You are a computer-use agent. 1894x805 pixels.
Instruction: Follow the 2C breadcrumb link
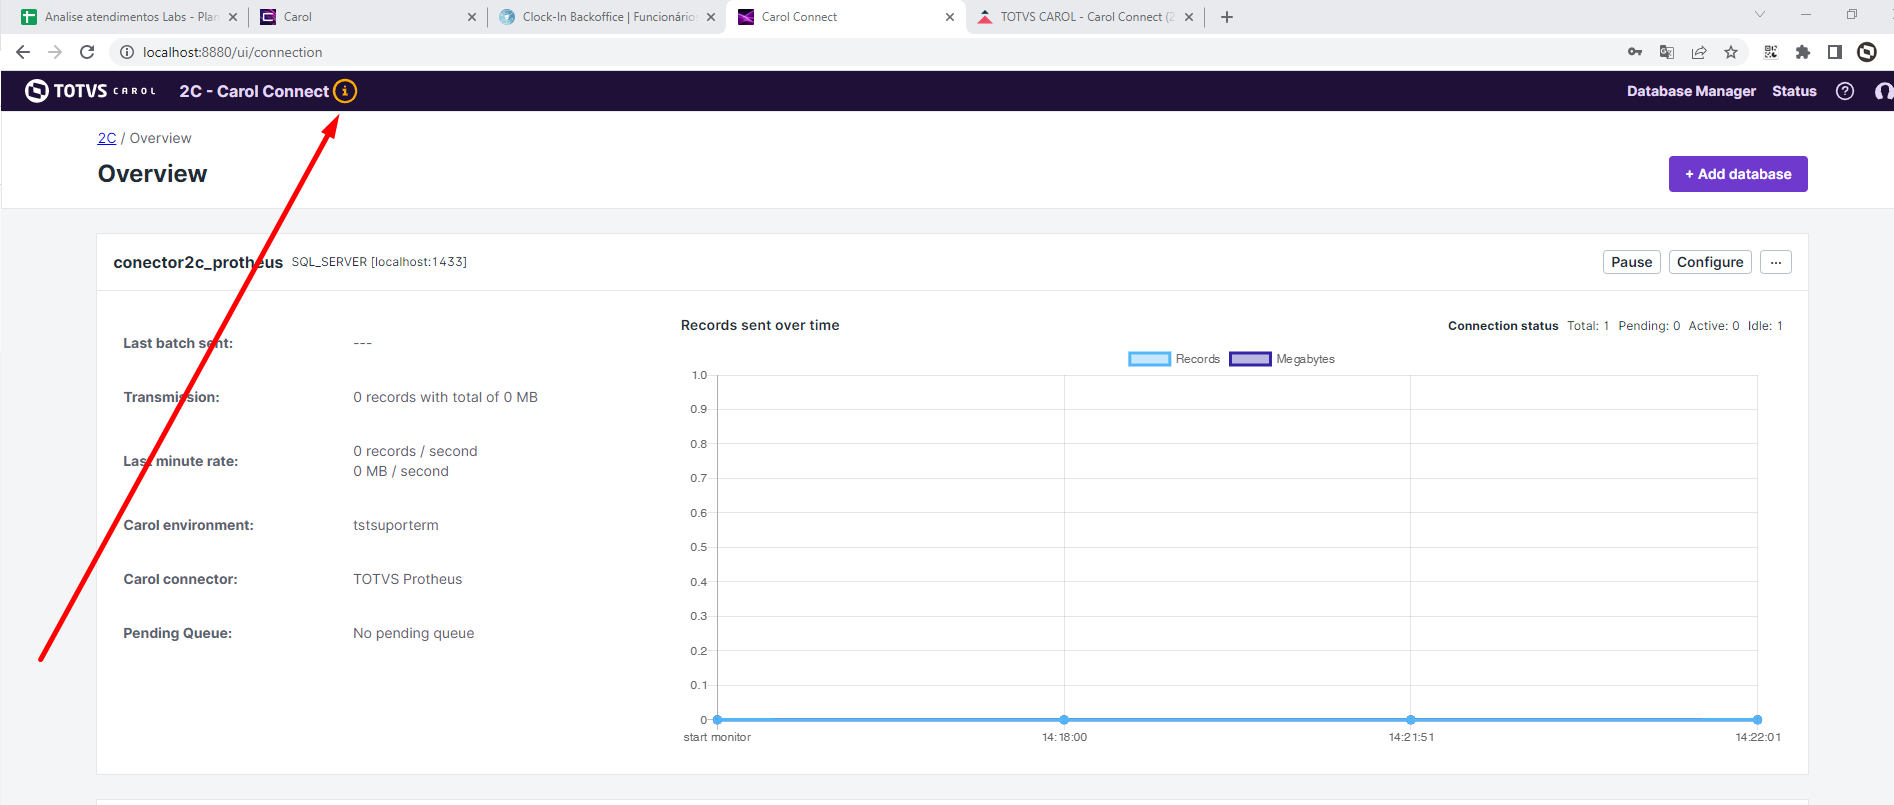(107, 138)
